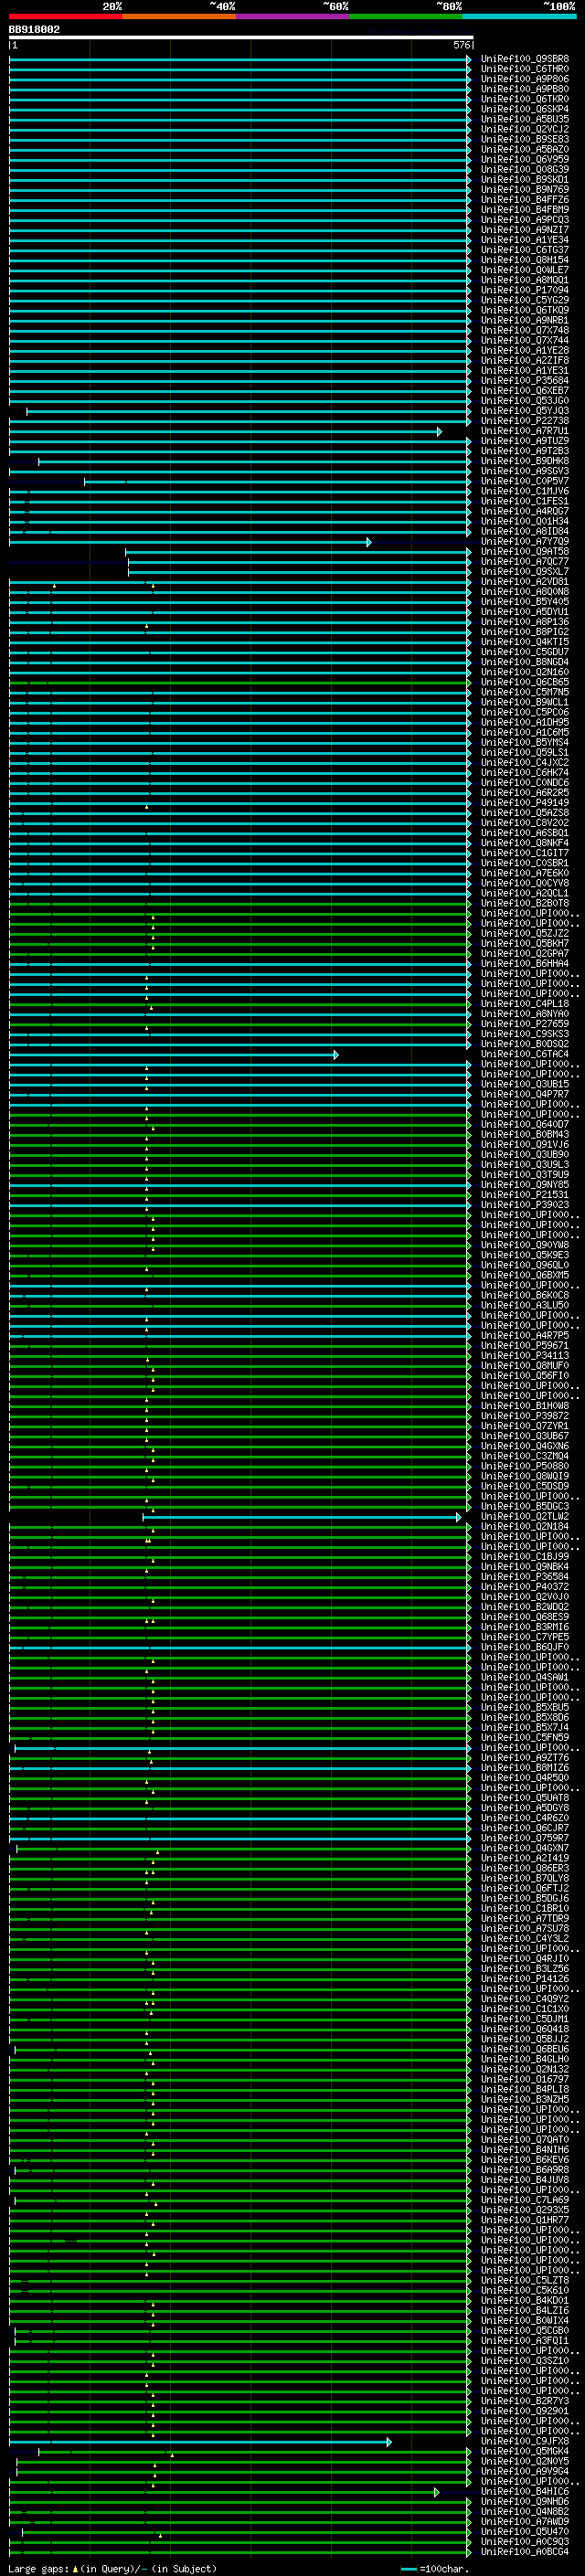Select label UniRef100_B6HHA4
This screenshot has width=585, height=2576.
[525, 964]
